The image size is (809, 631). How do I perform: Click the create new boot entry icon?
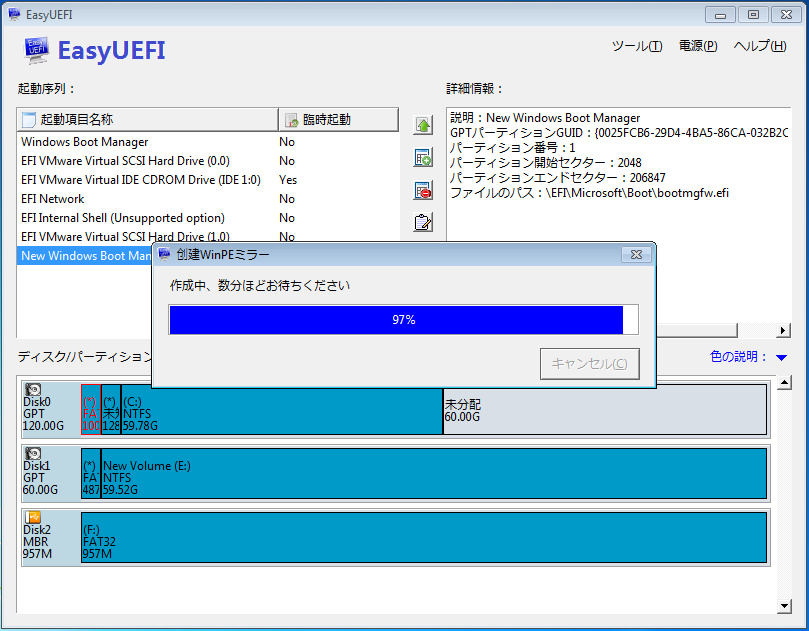pos(423,157)
